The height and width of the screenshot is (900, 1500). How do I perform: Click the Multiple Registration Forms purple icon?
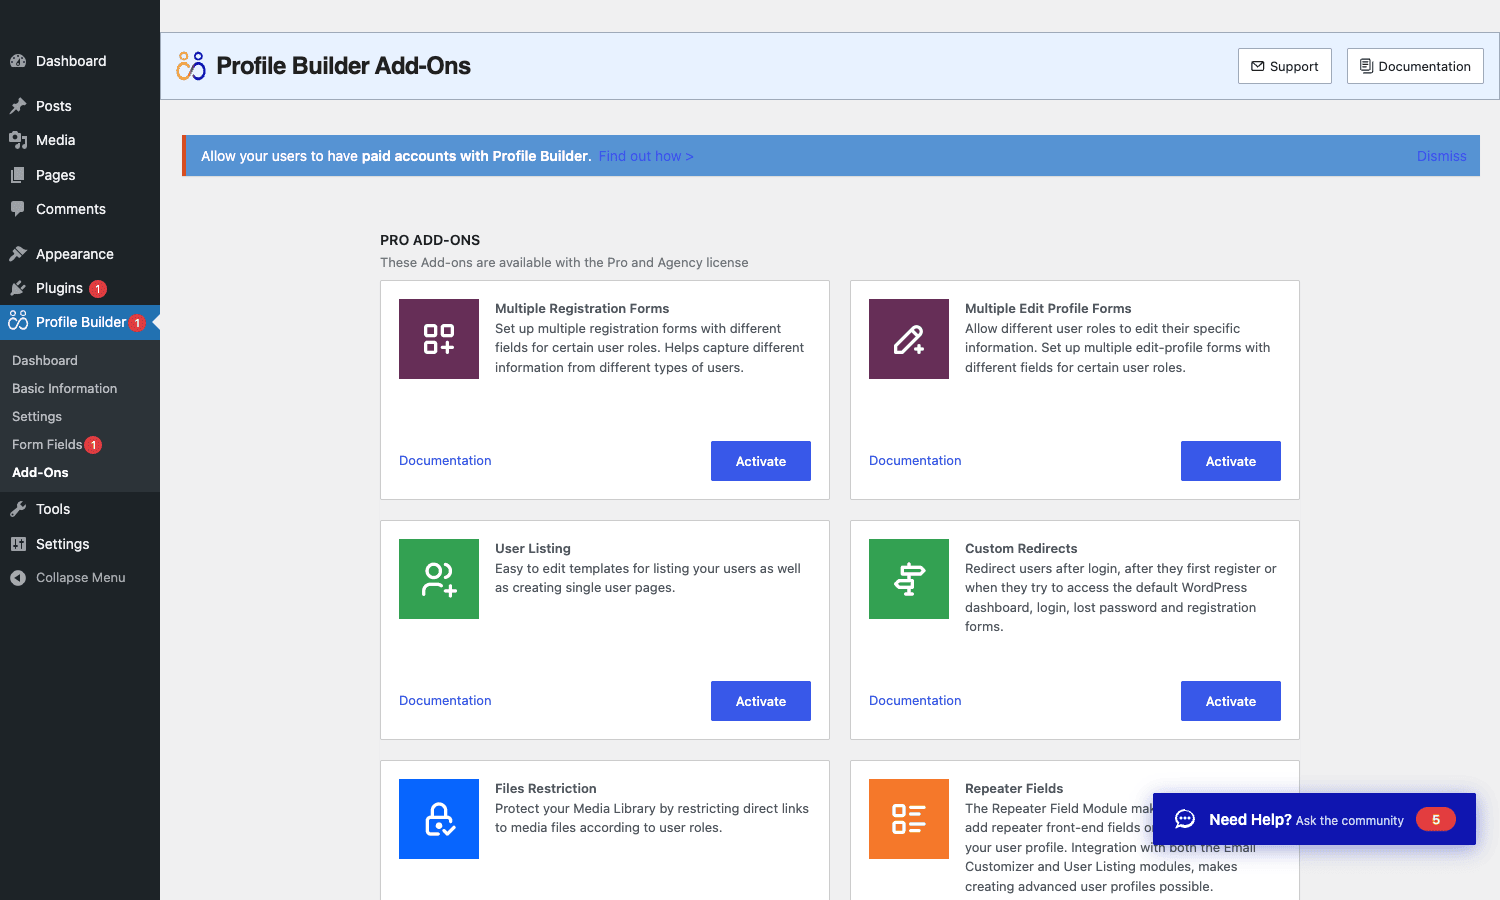439,339
